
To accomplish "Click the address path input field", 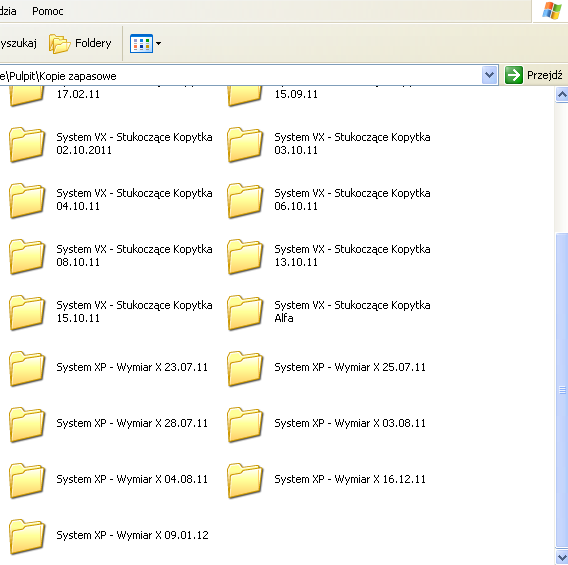I will click(x=241, y=76).
